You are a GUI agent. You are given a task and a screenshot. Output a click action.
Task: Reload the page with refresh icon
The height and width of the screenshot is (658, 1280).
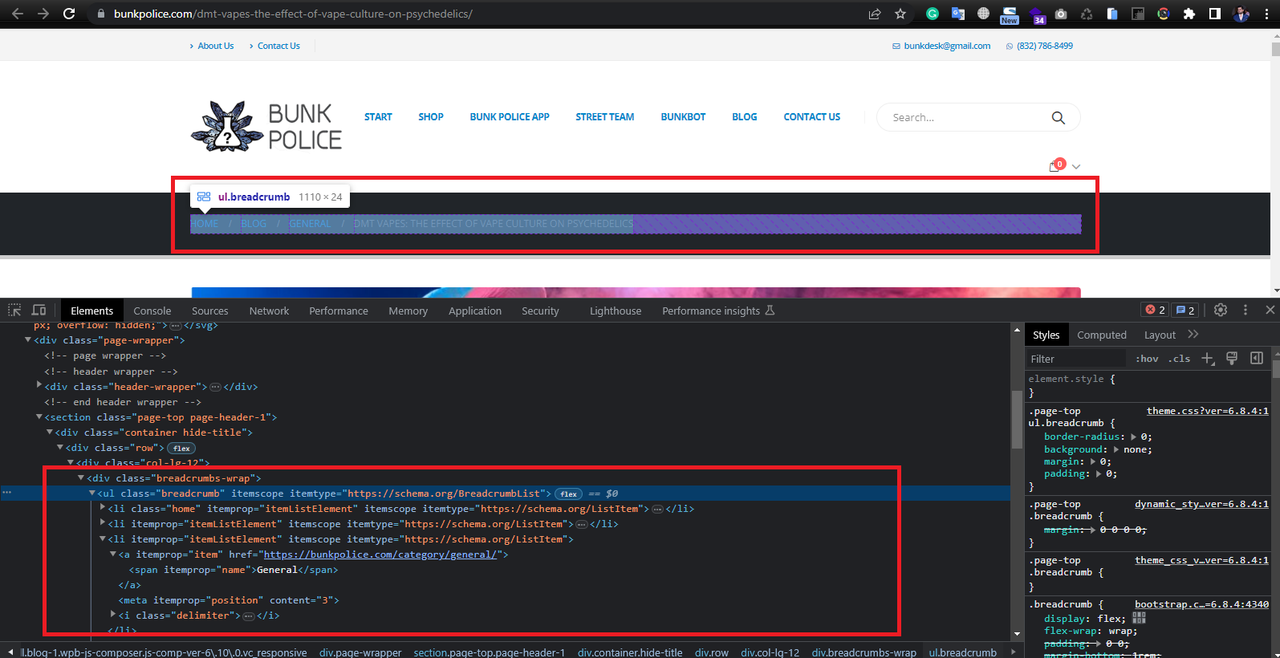point(69,14)
